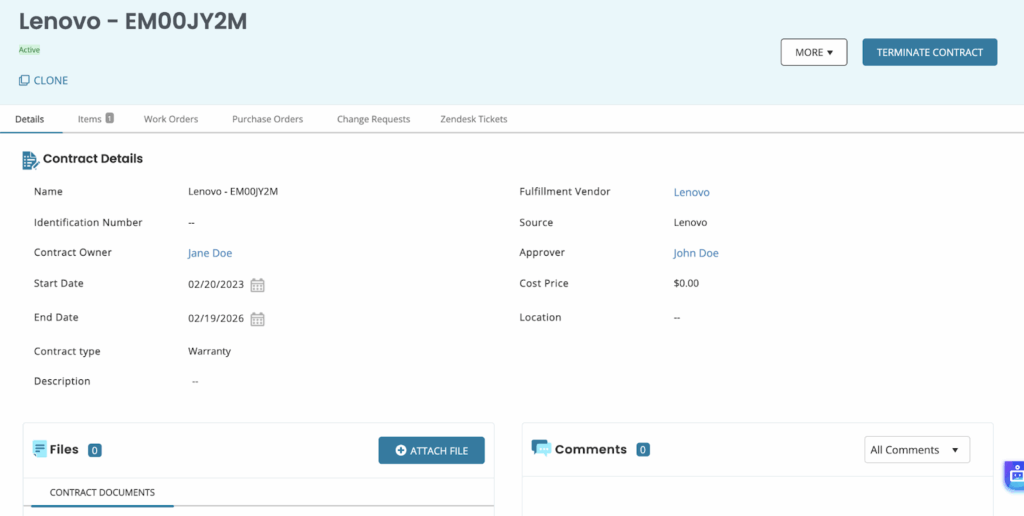Viewport: 1024px width, 516px height.
Task: Click the Identification Number label
Action: 88,223
